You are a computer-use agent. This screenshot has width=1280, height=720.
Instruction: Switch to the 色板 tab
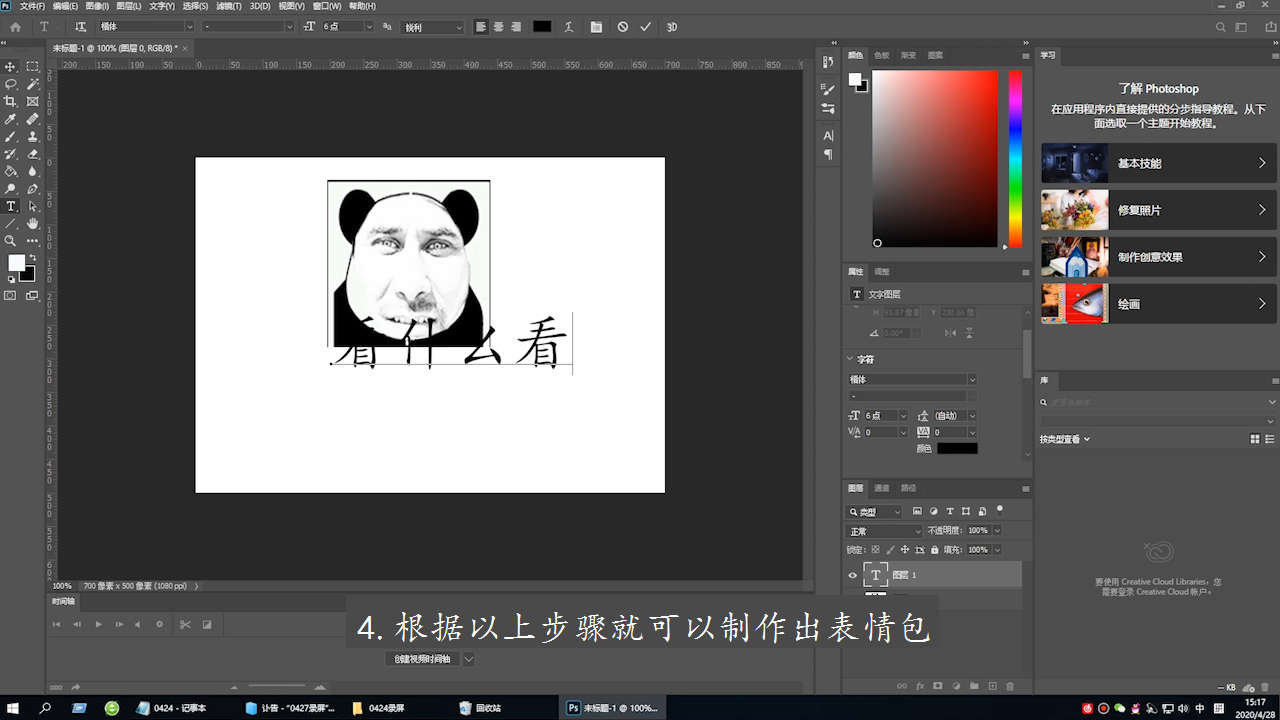pyautogui.click(x=881, y=55)
